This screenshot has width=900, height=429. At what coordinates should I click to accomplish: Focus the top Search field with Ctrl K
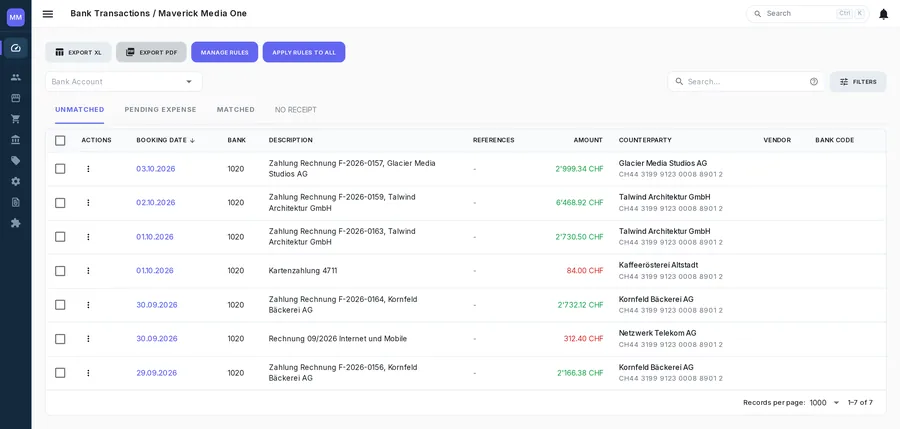point(808,14)
